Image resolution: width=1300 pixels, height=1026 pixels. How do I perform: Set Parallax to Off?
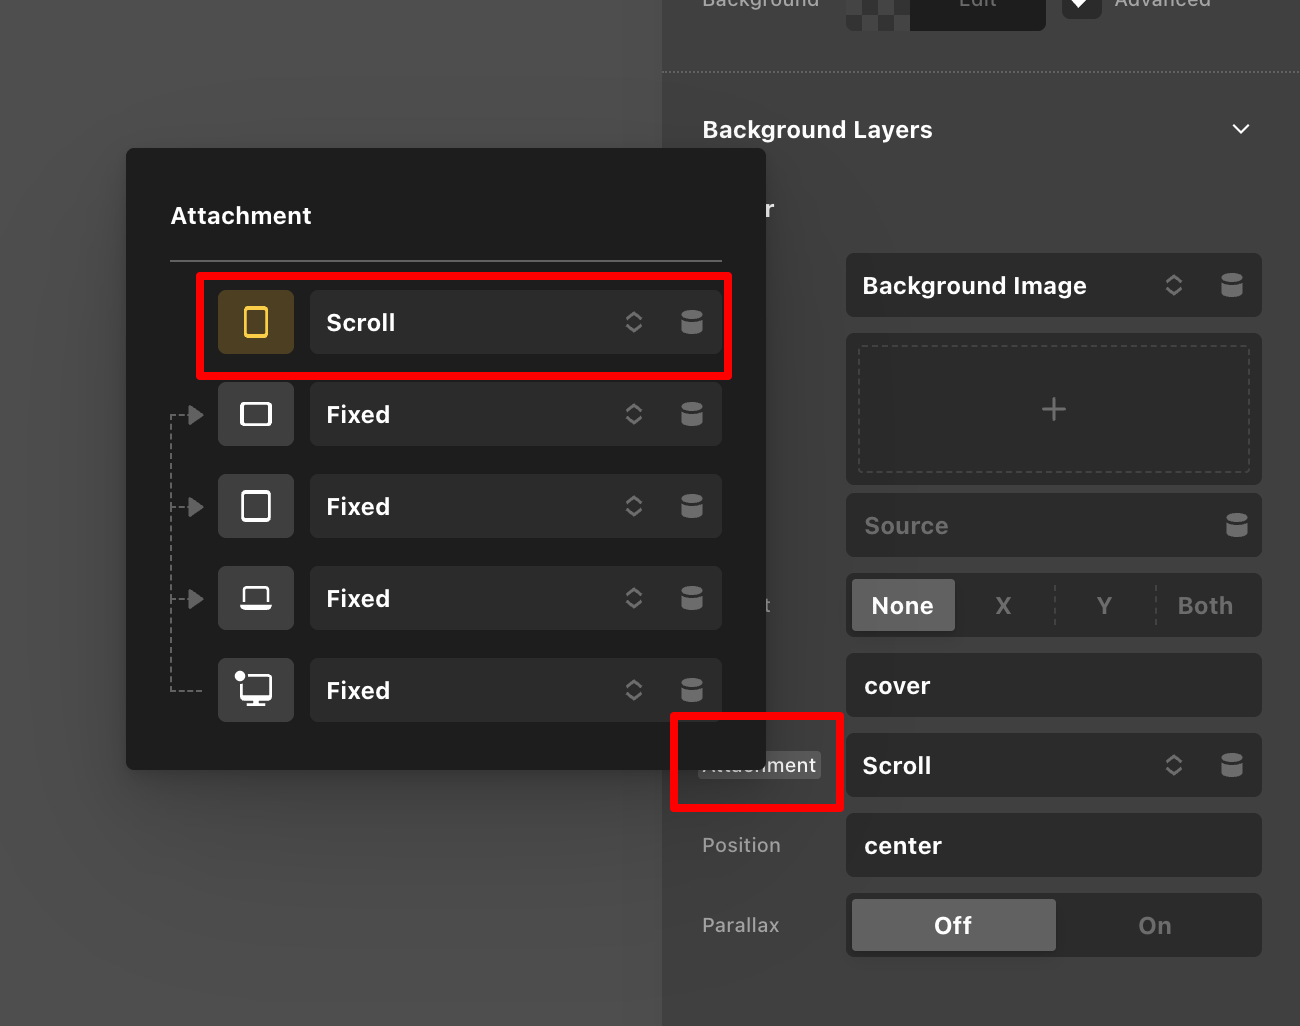tap(952, 925)
